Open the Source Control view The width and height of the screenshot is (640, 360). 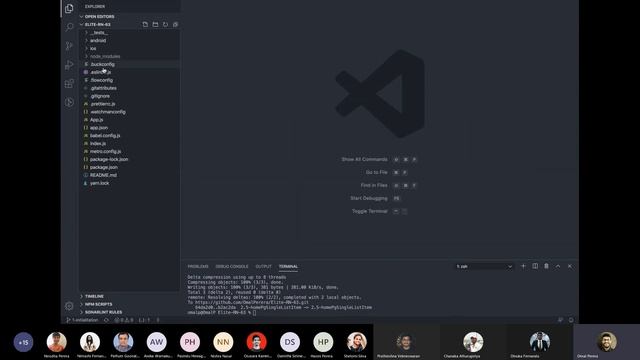[69, 46]
